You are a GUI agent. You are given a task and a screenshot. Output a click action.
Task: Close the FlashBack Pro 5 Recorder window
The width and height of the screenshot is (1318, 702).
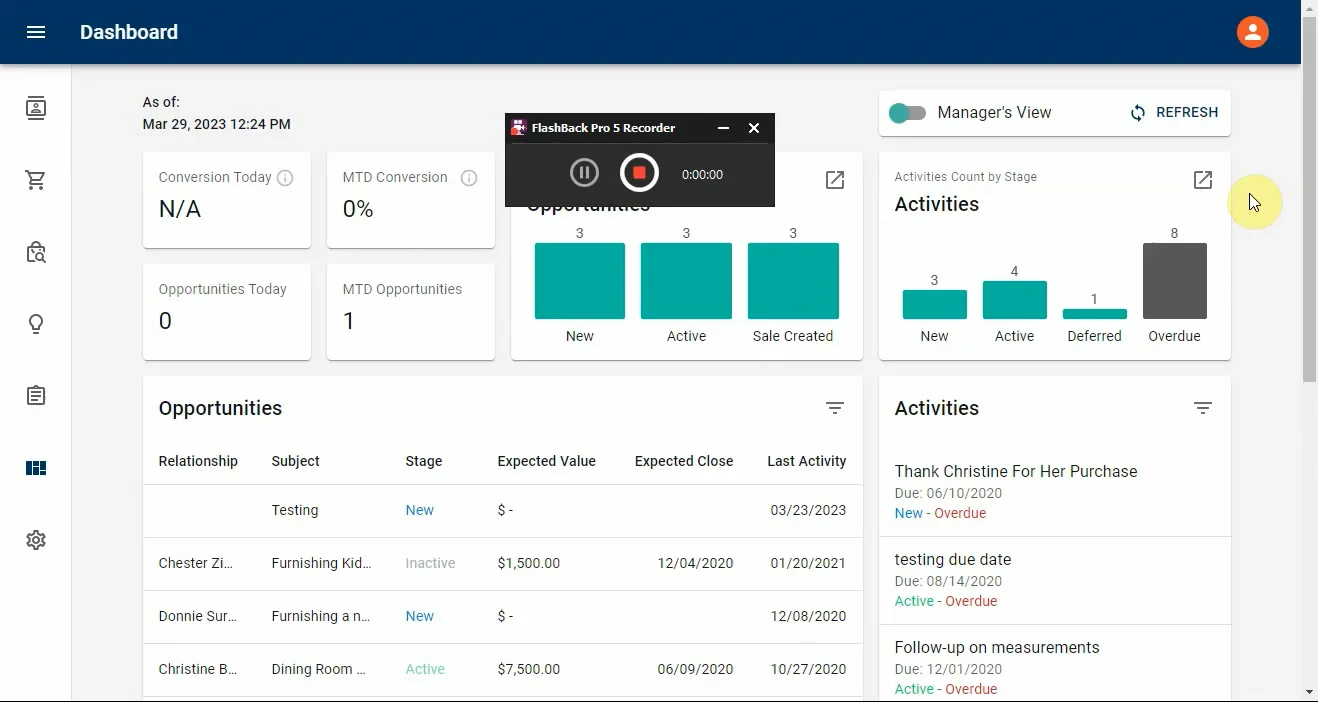(754, 128)
